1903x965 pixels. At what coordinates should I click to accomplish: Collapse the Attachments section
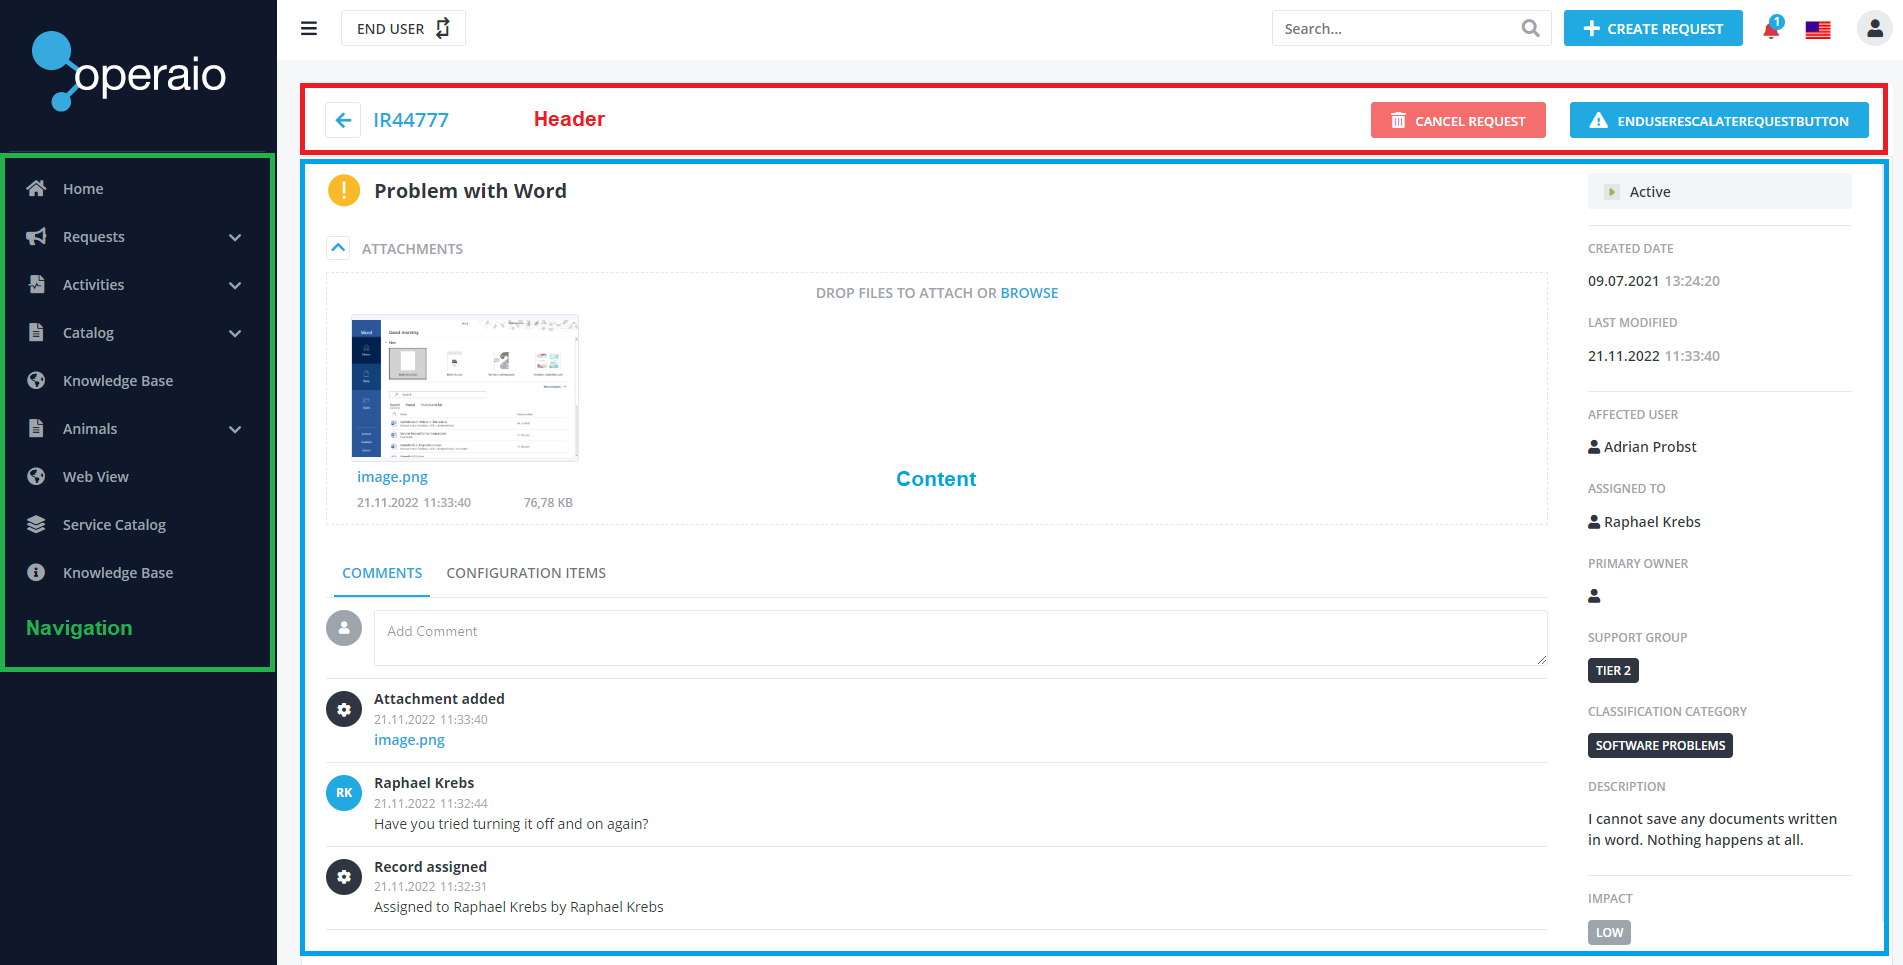coord(338,248)
